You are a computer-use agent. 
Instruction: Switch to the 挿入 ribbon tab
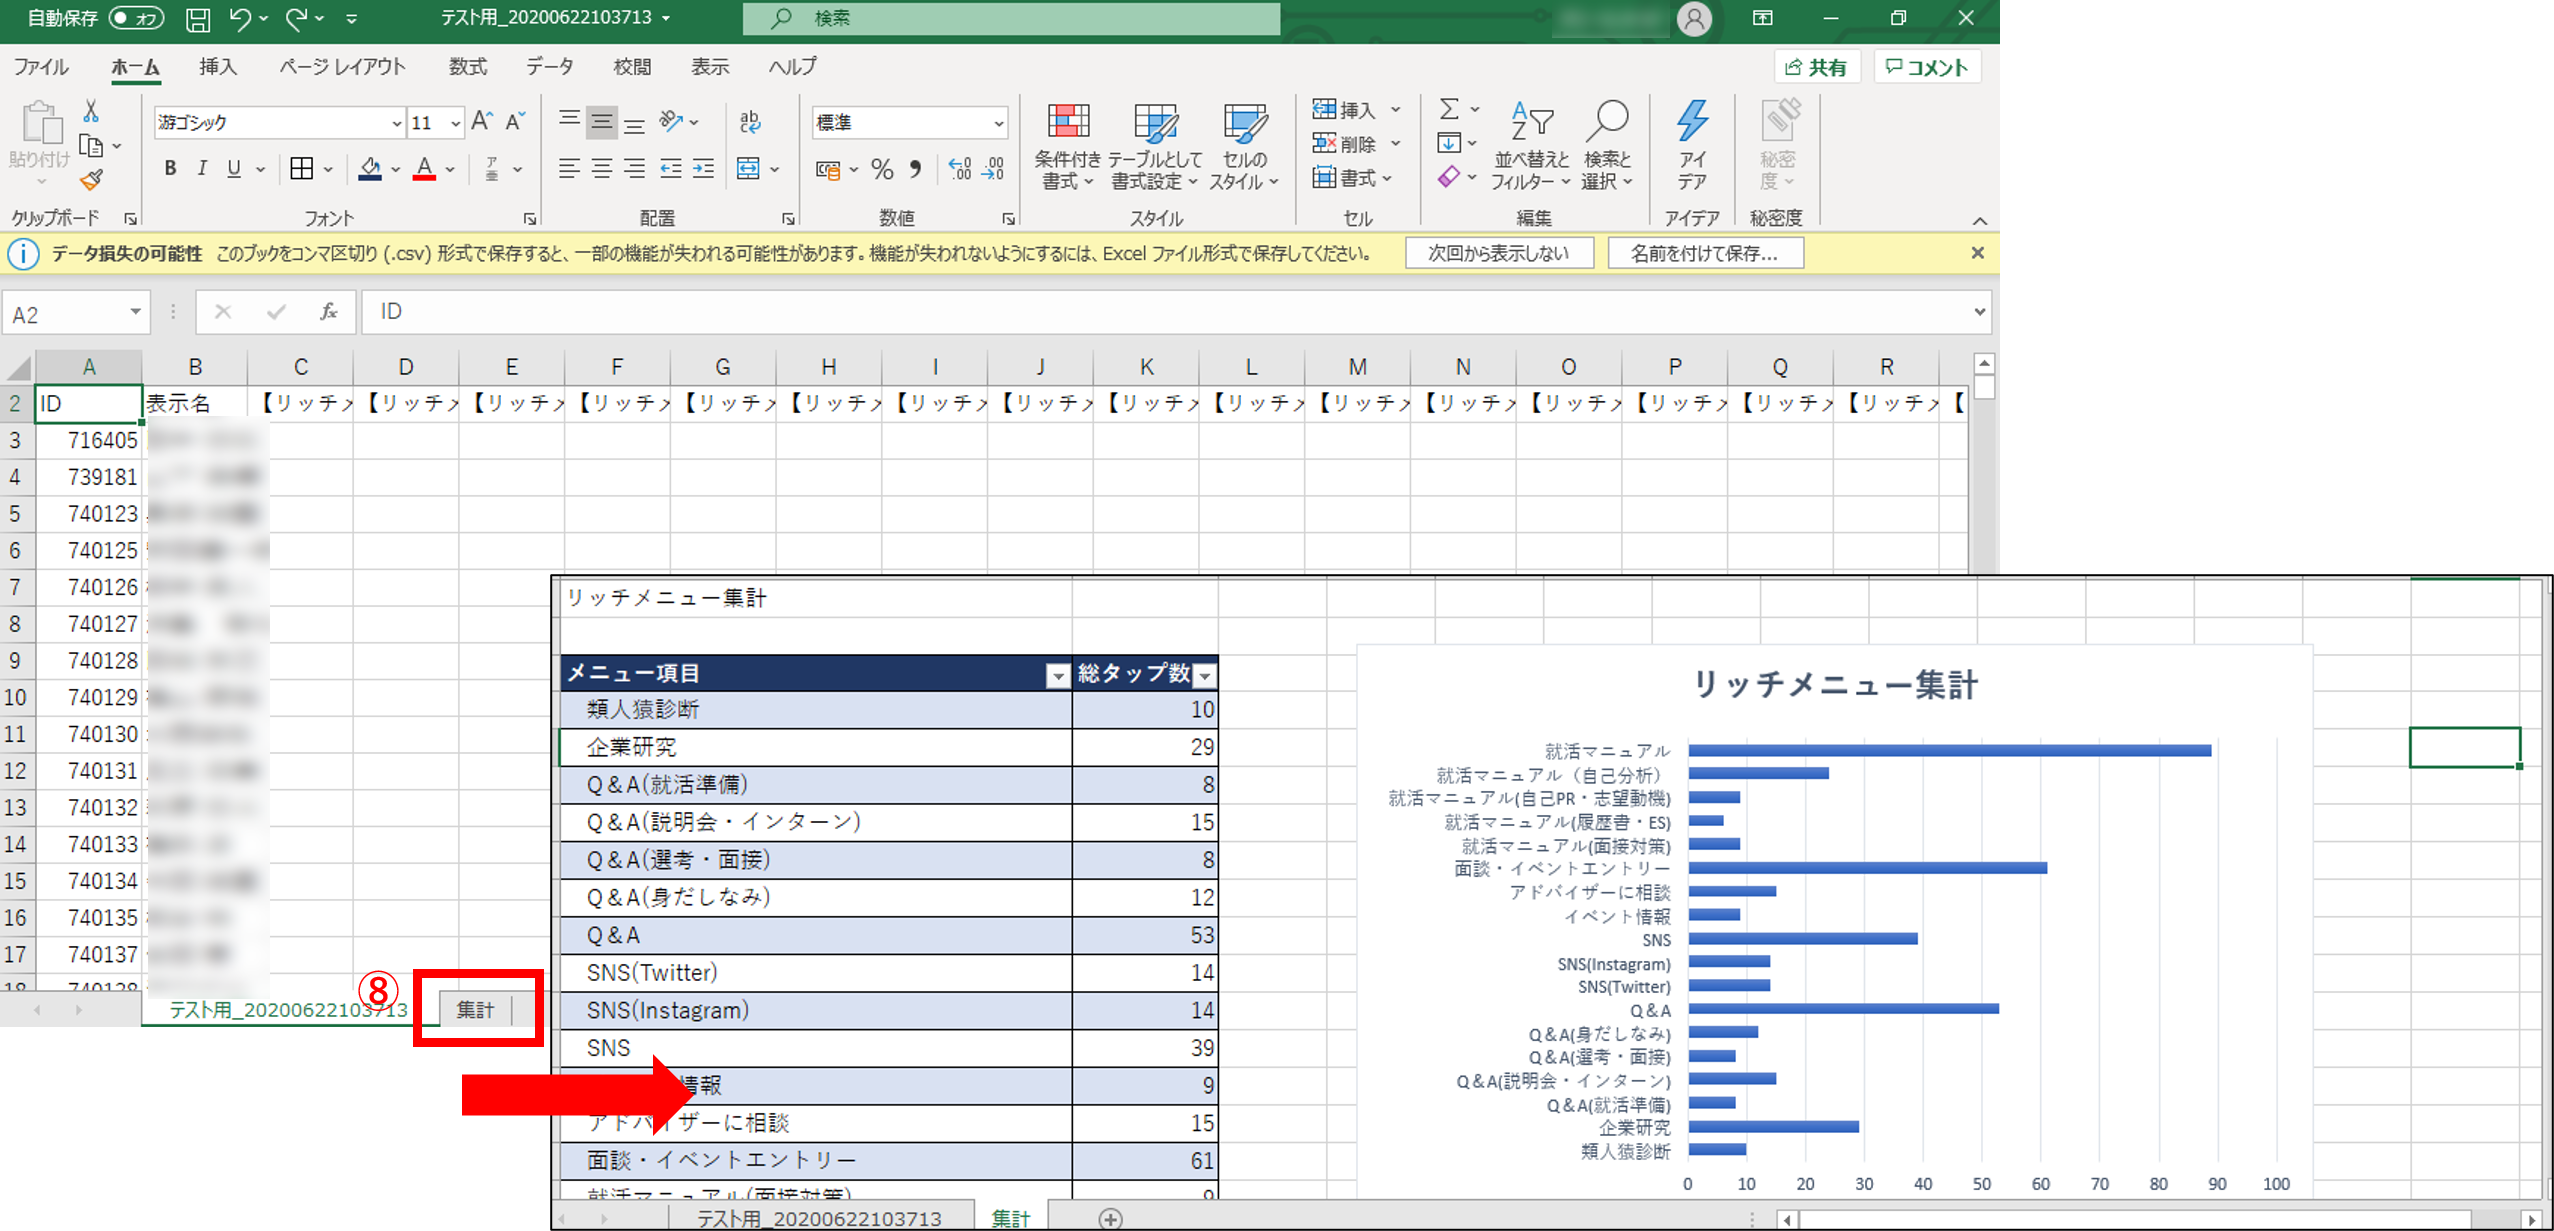click(218, 67)
